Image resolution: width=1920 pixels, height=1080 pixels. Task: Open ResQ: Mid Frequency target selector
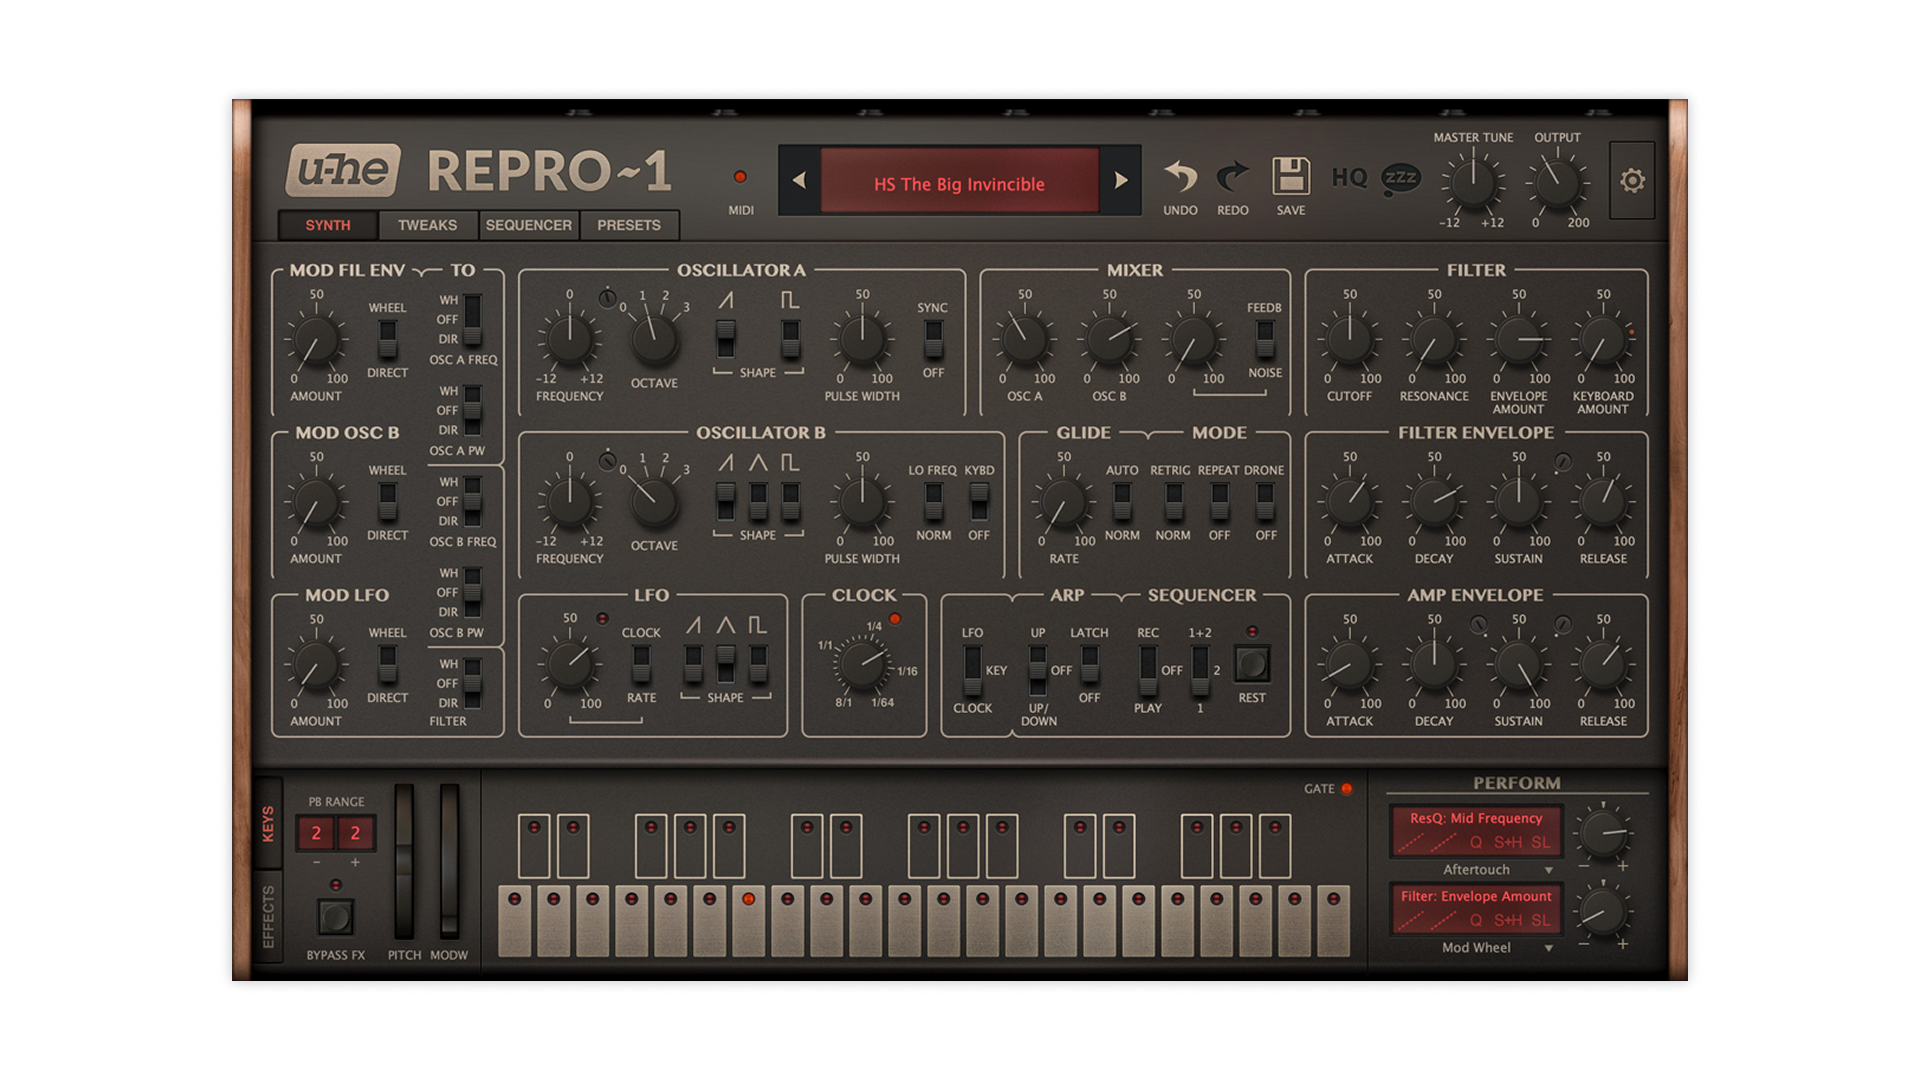click(1476, 818)
